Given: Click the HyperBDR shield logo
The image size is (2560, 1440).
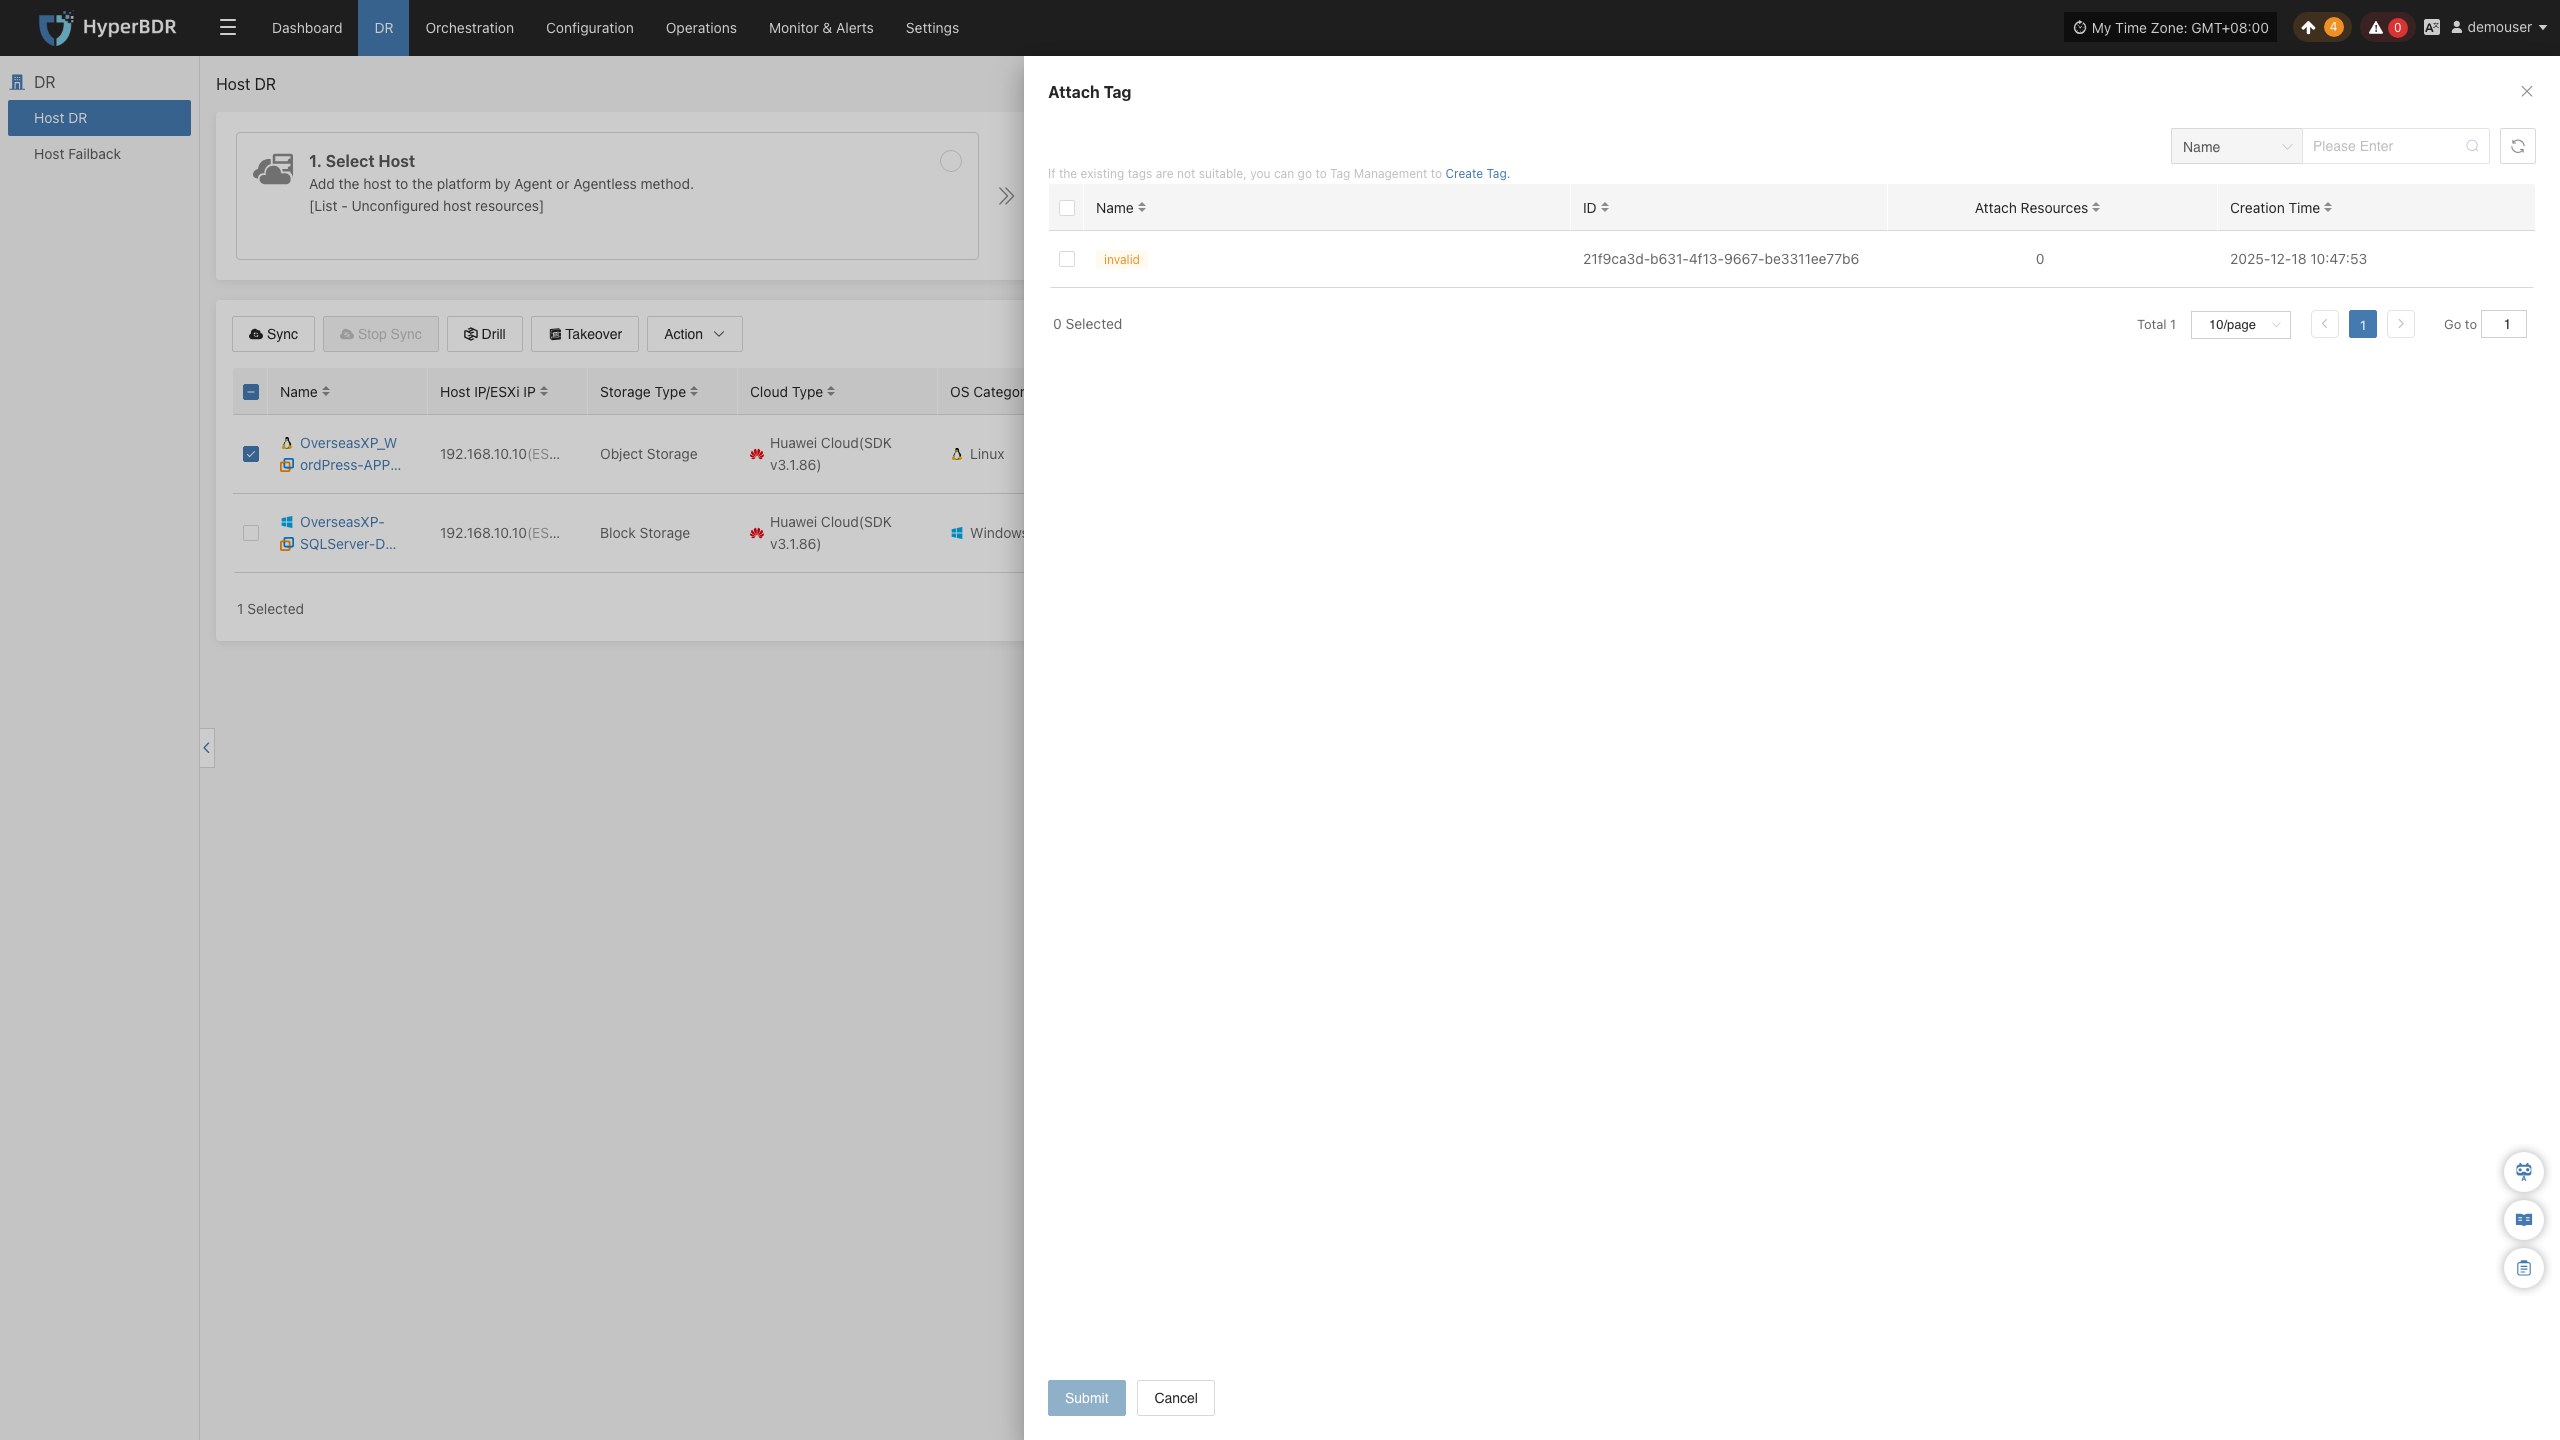Looking at the screenshot, I should coord(56,28).
